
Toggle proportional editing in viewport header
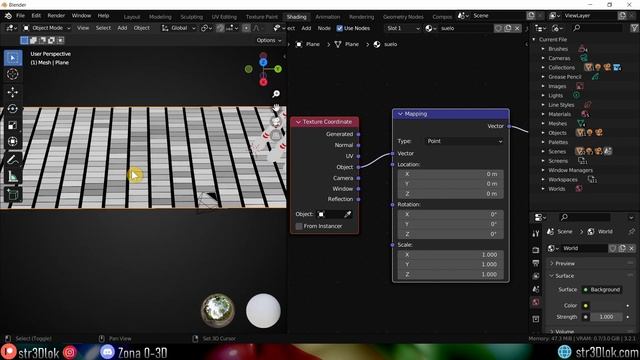[246, 28]
